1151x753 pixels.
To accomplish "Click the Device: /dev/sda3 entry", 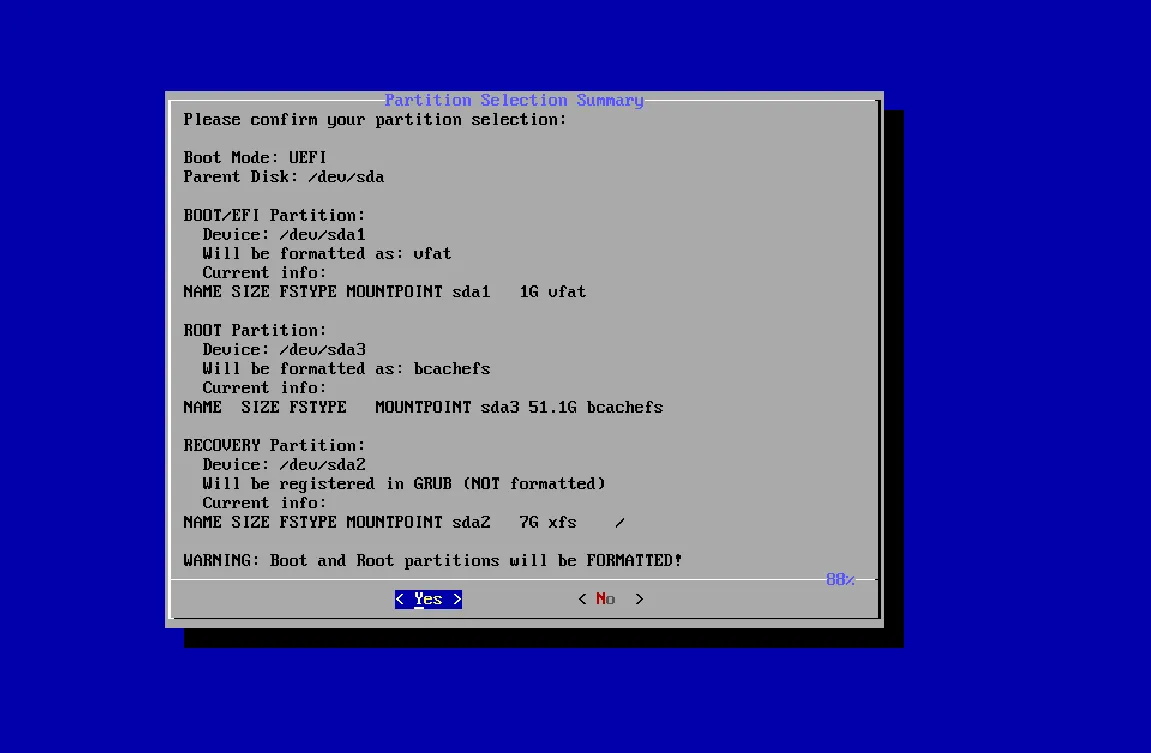I will click(x=284, y=350).
